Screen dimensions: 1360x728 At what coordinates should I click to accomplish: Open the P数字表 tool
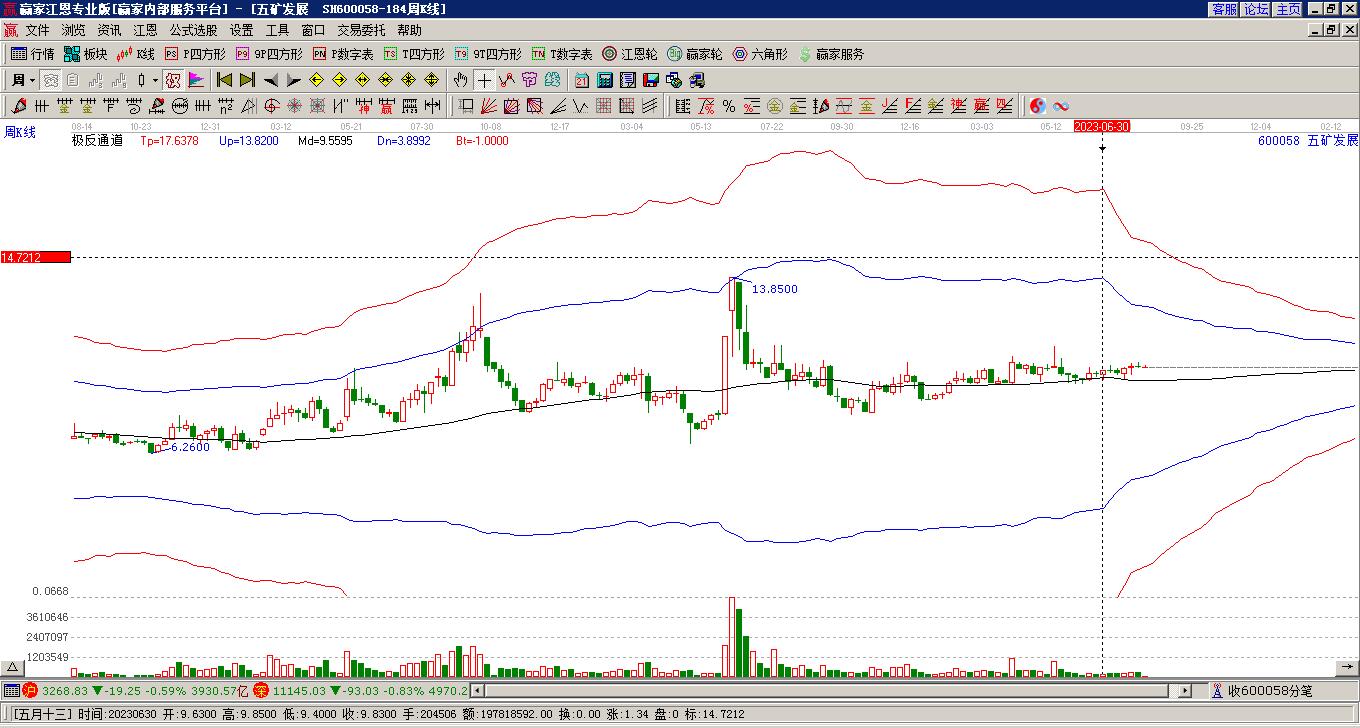click(x=344, y=54)
